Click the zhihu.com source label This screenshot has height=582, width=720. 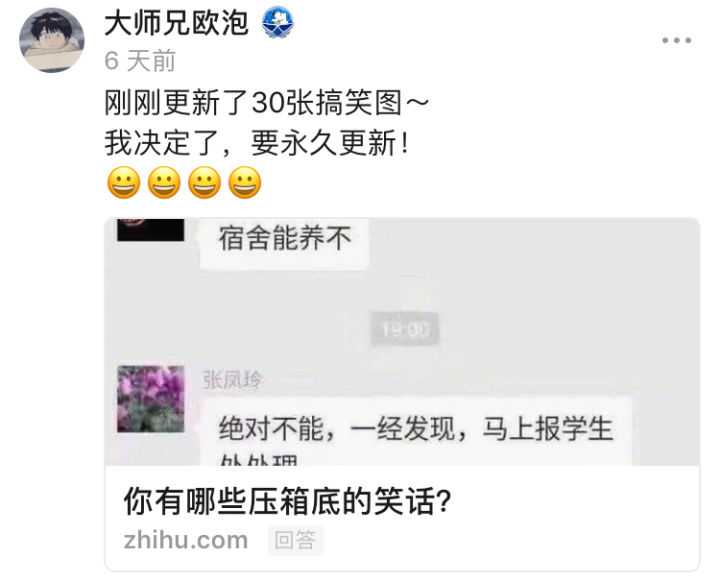186,540
